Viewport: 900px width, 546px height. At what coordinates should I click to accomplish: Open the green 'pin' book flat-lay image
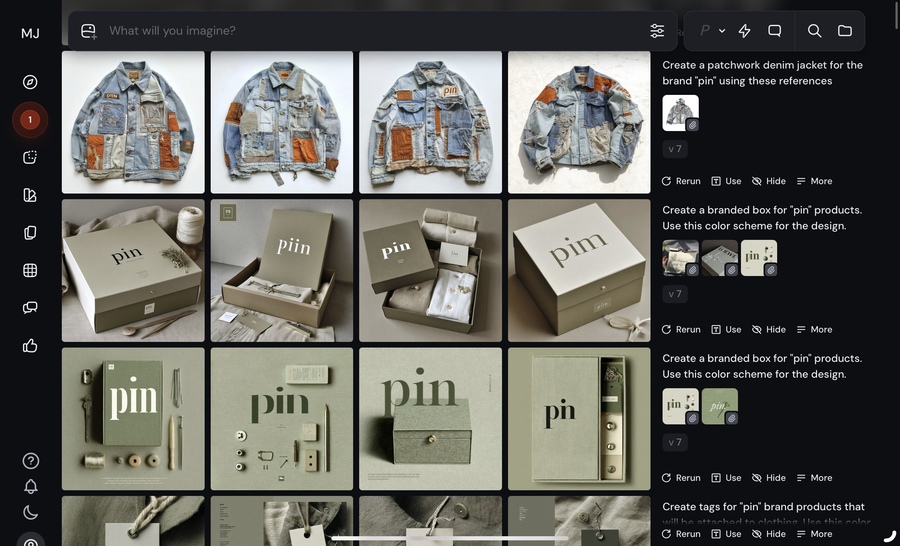pyautogui.click(x=133, y=419)
